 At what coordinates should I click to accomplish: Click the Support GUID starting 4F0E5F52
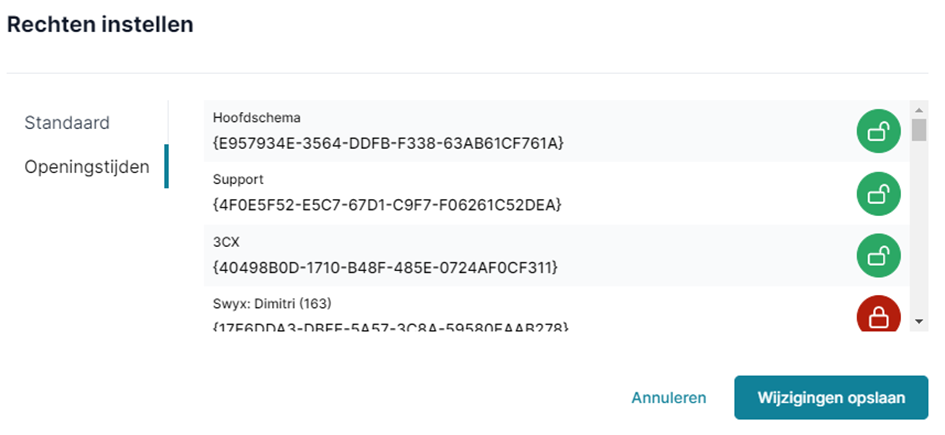(x=387, y=205)
